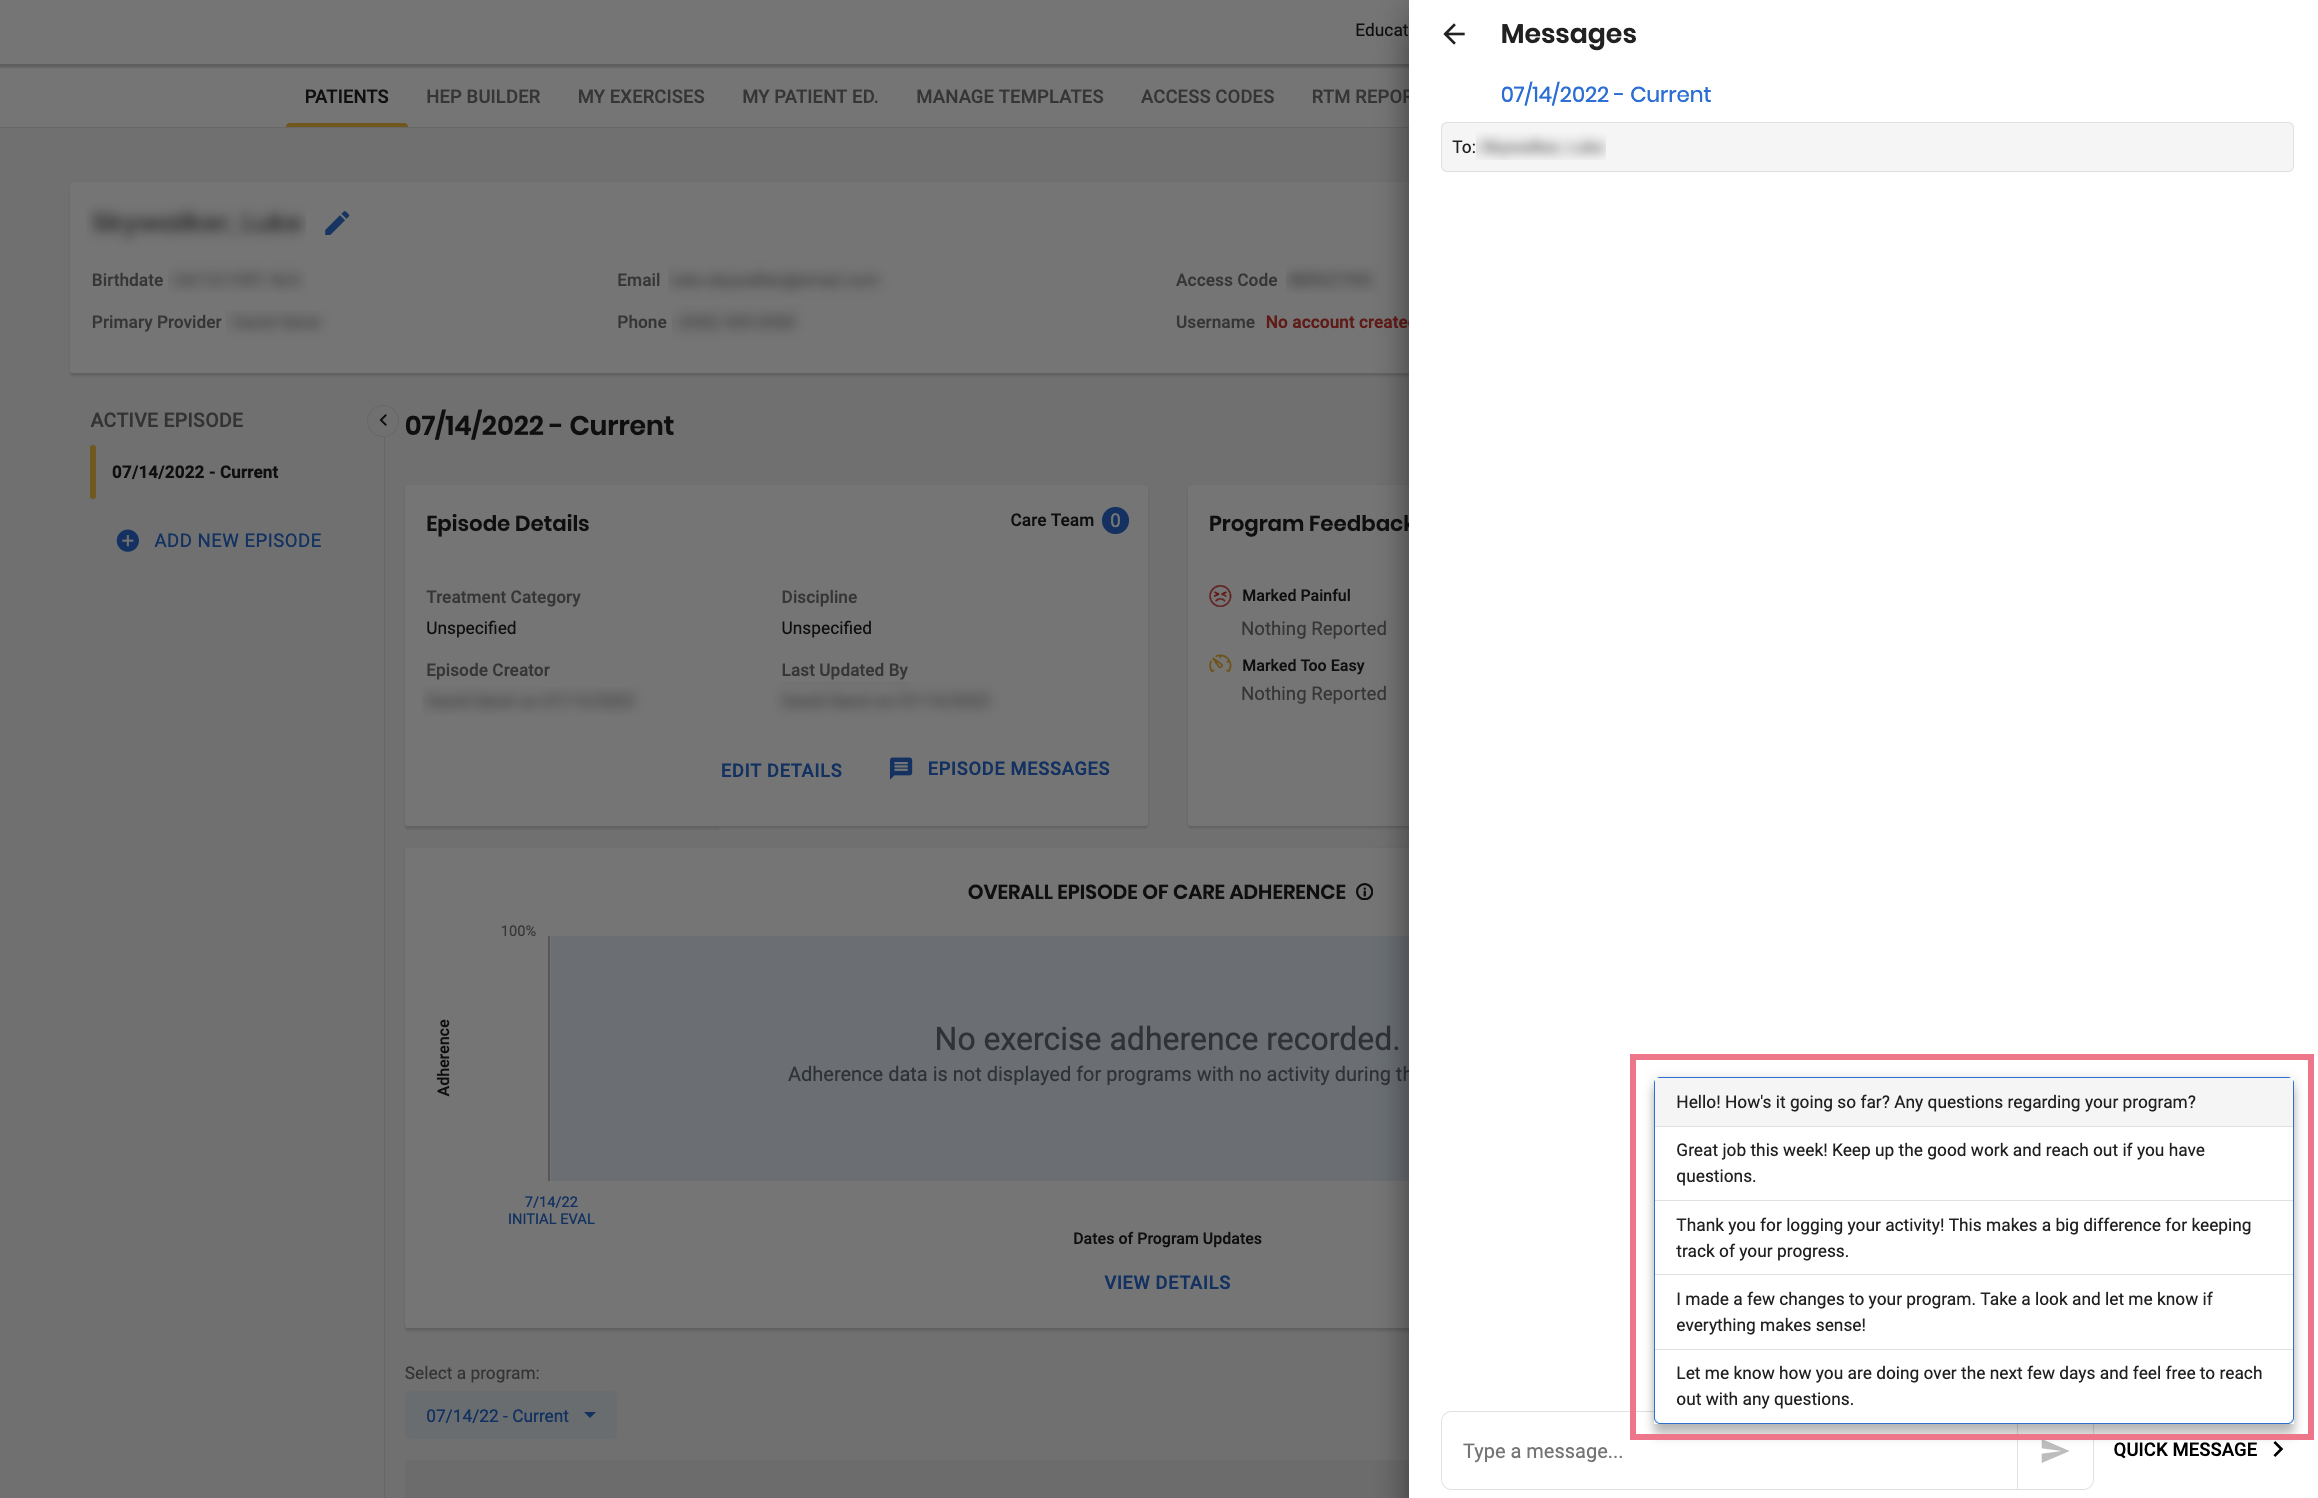This screenshot has width=2318, height=1498.
Task: Select the 07/14/2022 - Current episode
Action: [x=195, y=472]
